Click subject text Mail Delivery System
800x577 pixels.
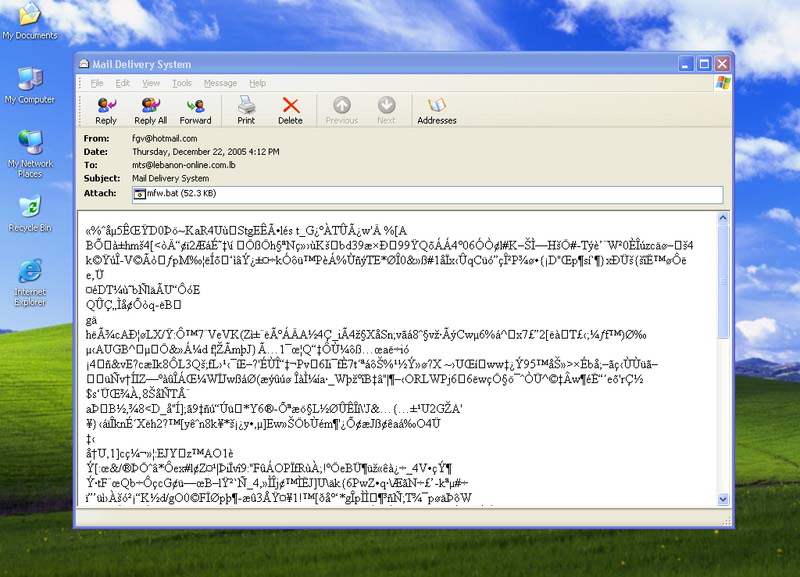point(170,178)
